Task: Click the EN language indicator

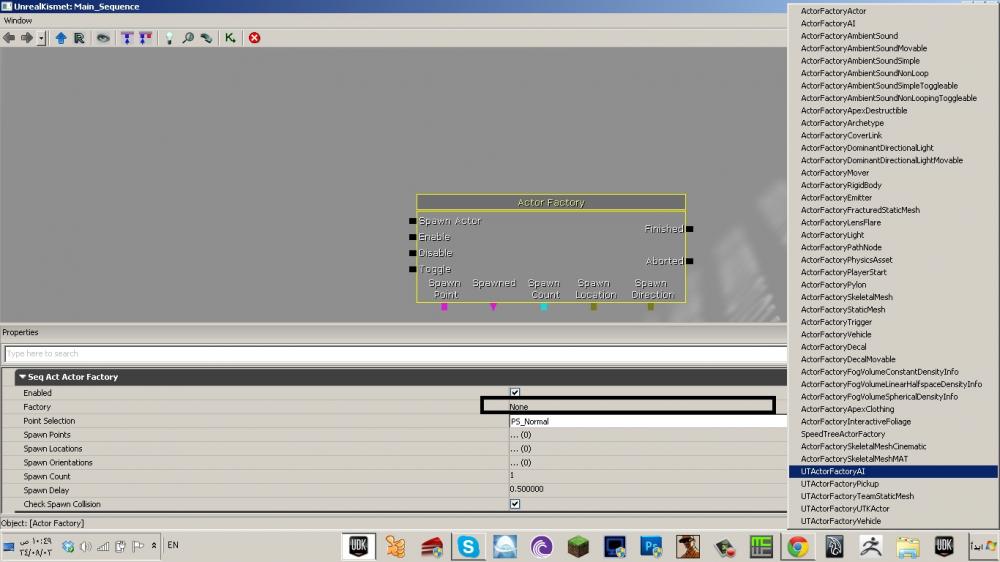Action: coord(173,545)
